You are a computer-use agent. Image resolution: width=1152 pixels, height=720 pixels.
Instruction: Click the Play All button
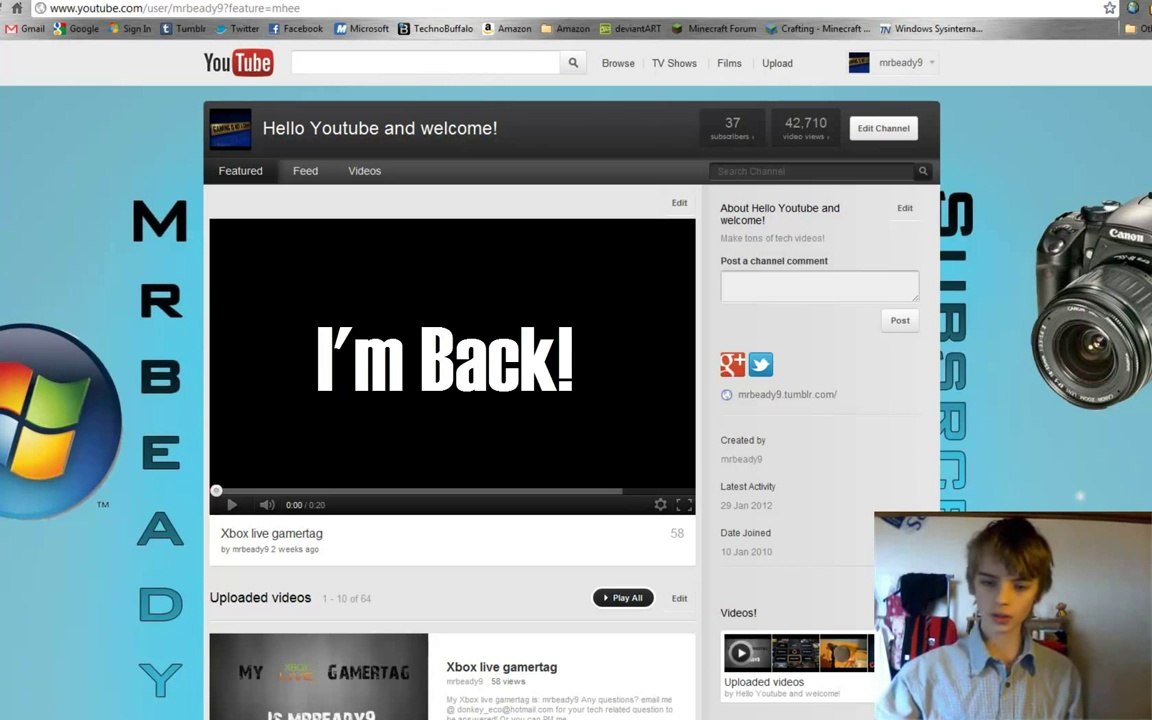coord(623,598)
